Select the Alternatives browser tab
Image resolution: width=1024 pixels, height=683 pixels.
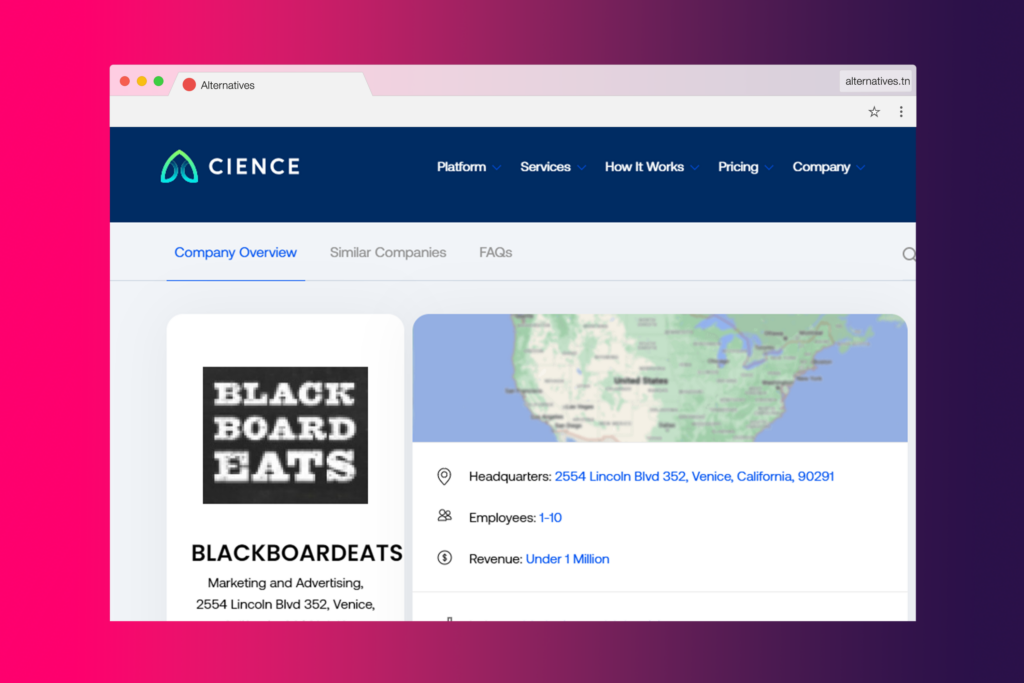tap(270, 85)
